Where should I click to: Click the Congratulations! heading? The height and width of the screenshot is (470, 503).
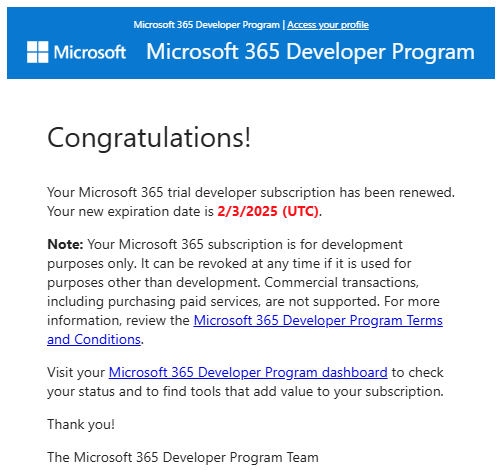click(149, 138)
